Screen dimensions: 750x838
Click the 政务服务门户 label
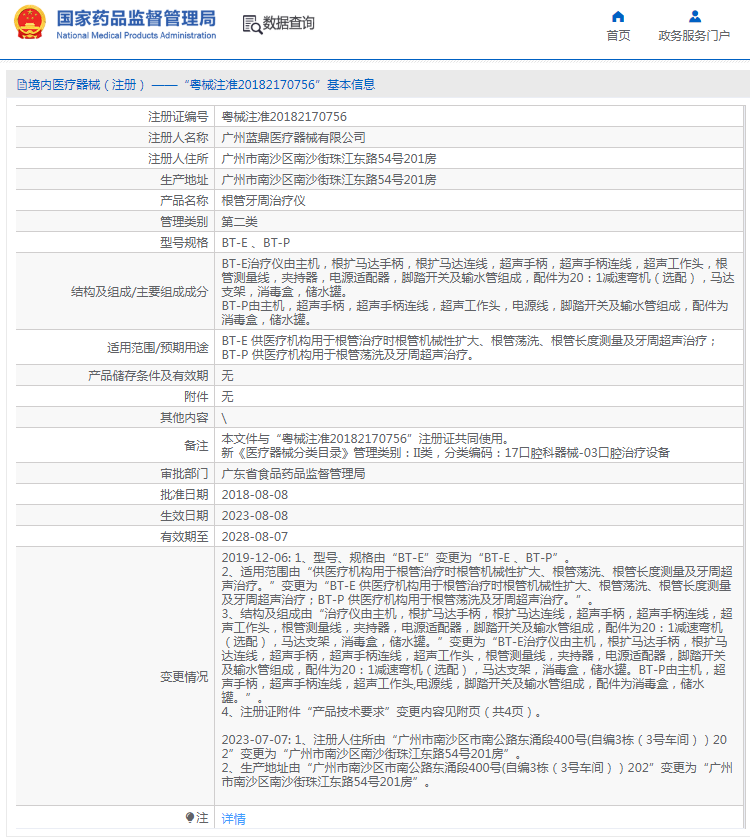[x=694, y=36]
